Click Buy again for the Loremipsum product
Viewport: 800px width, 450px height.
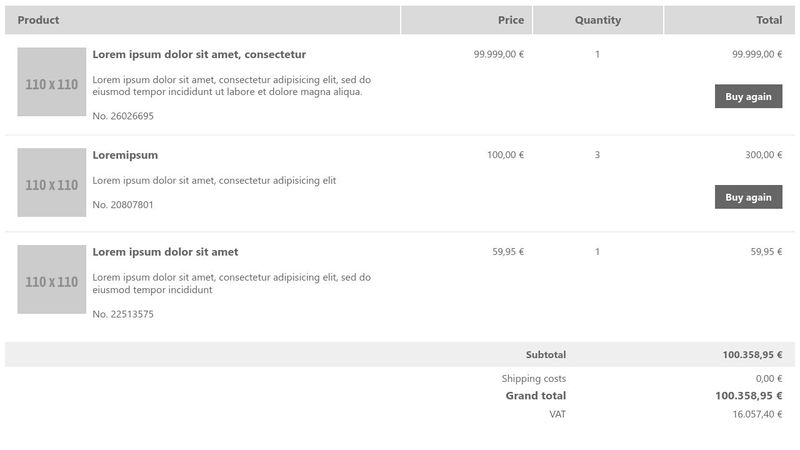click(748, 197)
